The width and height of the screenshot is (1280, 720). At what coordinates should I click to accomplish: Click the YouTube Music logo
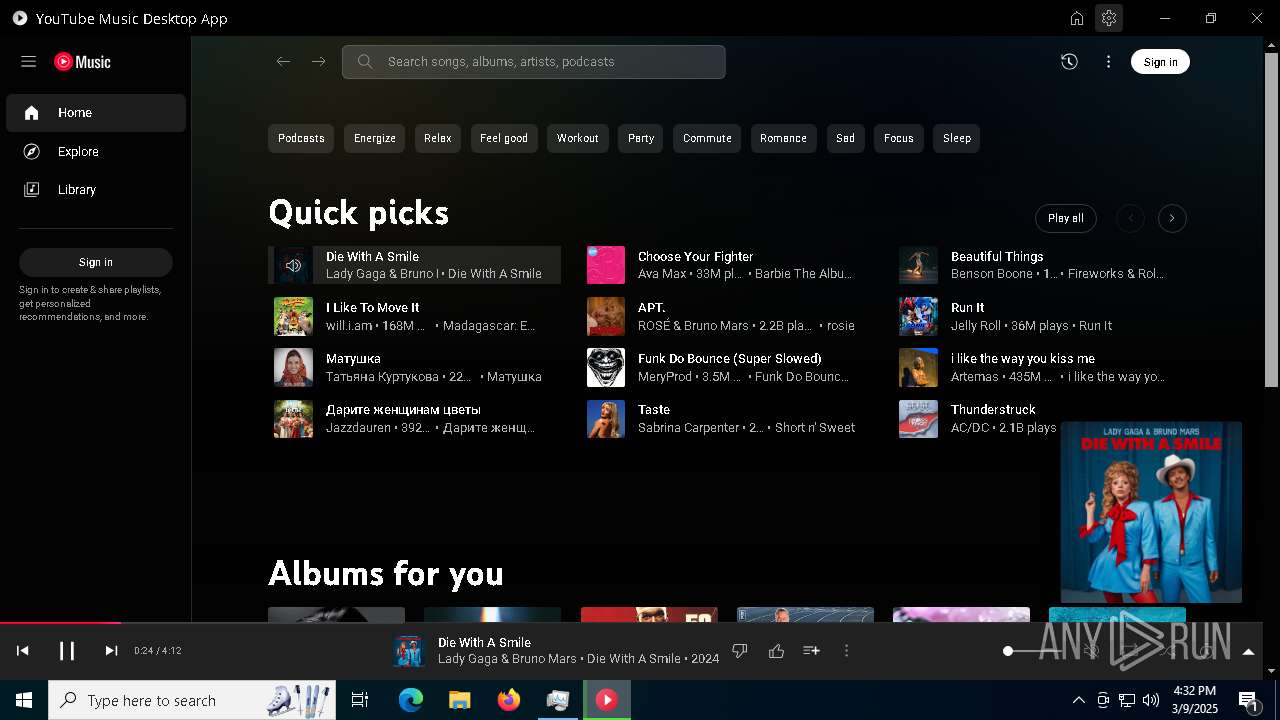tap(82, 62)
